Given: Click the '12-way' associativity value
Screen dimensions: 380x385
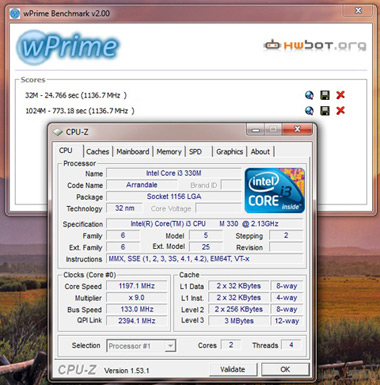Looking at the screenshot, I should pyautogui.click(x=287, y=321).
